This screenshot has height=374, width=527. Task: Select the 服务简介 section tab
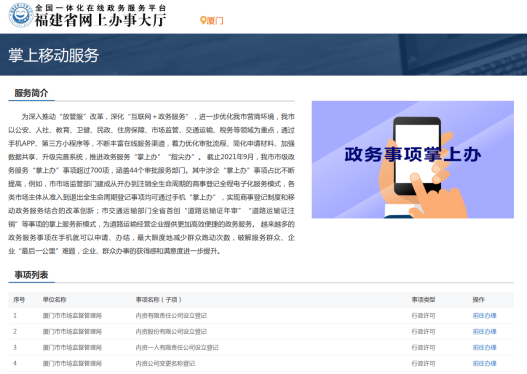point(31,93)
